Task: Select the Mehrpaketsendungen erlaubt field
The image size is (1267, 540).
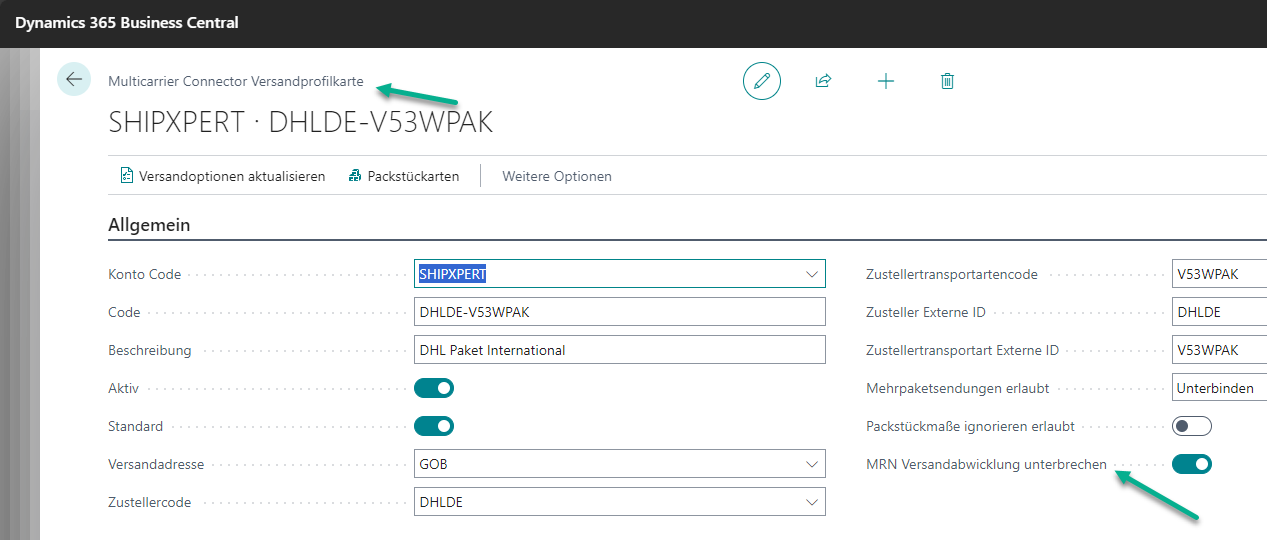Action: click(1218, 388)
